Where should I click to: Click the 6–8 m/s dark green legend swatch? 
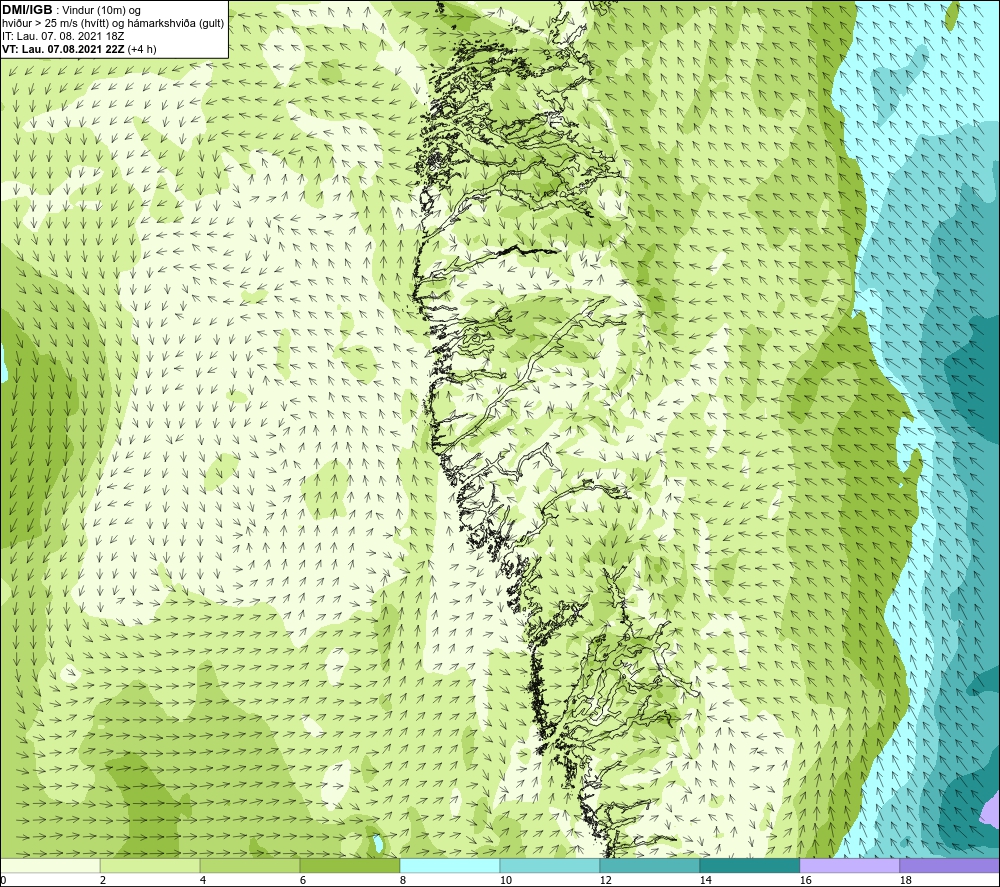point(349,866)
